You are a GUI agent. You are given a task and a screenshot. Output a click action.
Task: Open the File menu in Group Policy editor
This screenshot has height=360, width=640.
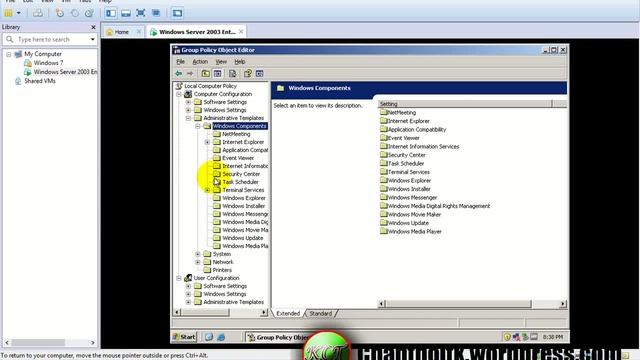[180, 62]
